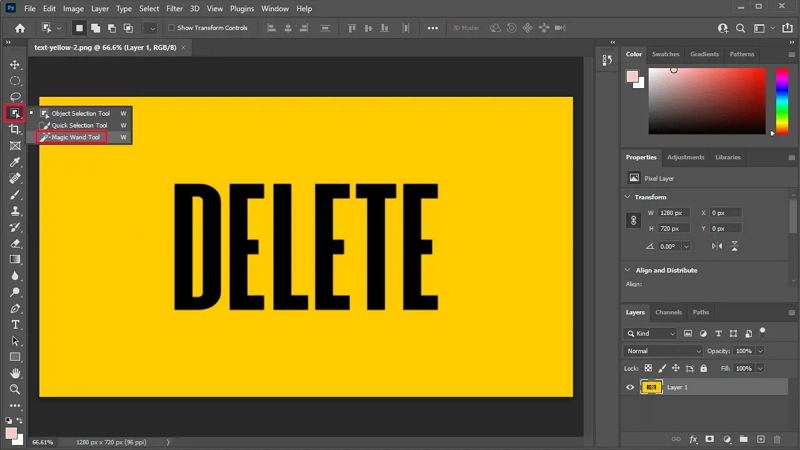This screenshot has height=450, width=800.
Task: Select the Move tool in toolbar
Action: tap(15, 65)
